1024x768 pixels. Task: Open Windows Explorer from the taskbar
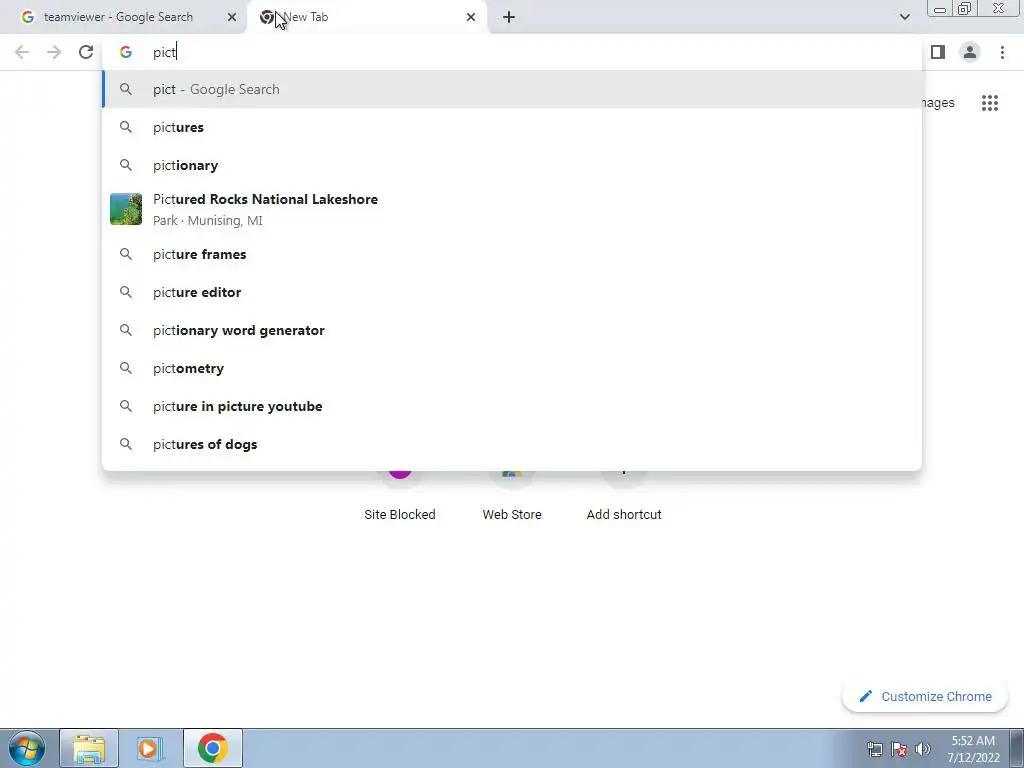[89, 748]
